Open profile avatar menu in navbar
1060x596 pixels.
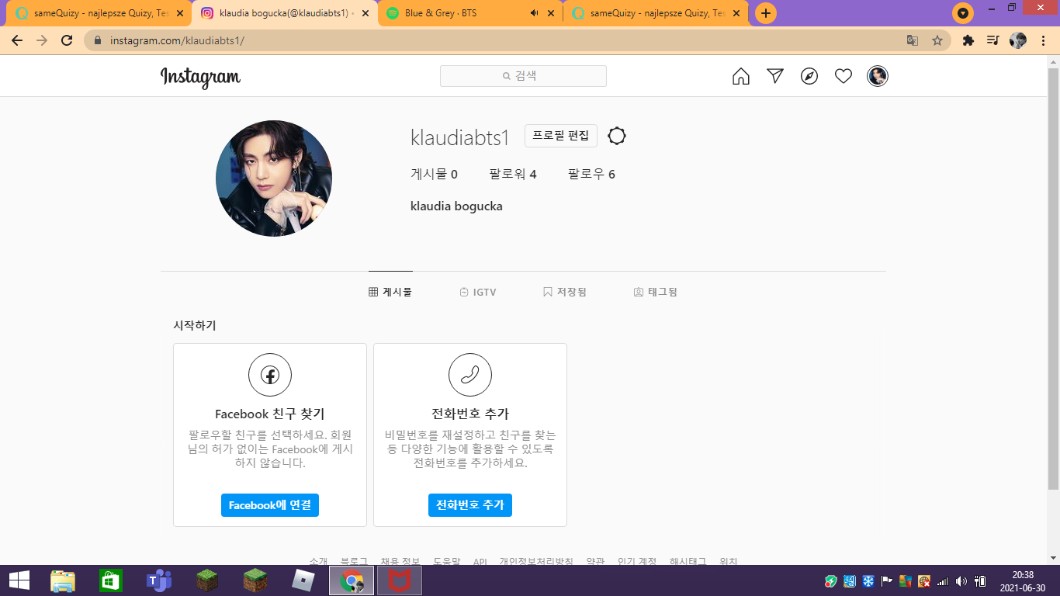[877, 77]
